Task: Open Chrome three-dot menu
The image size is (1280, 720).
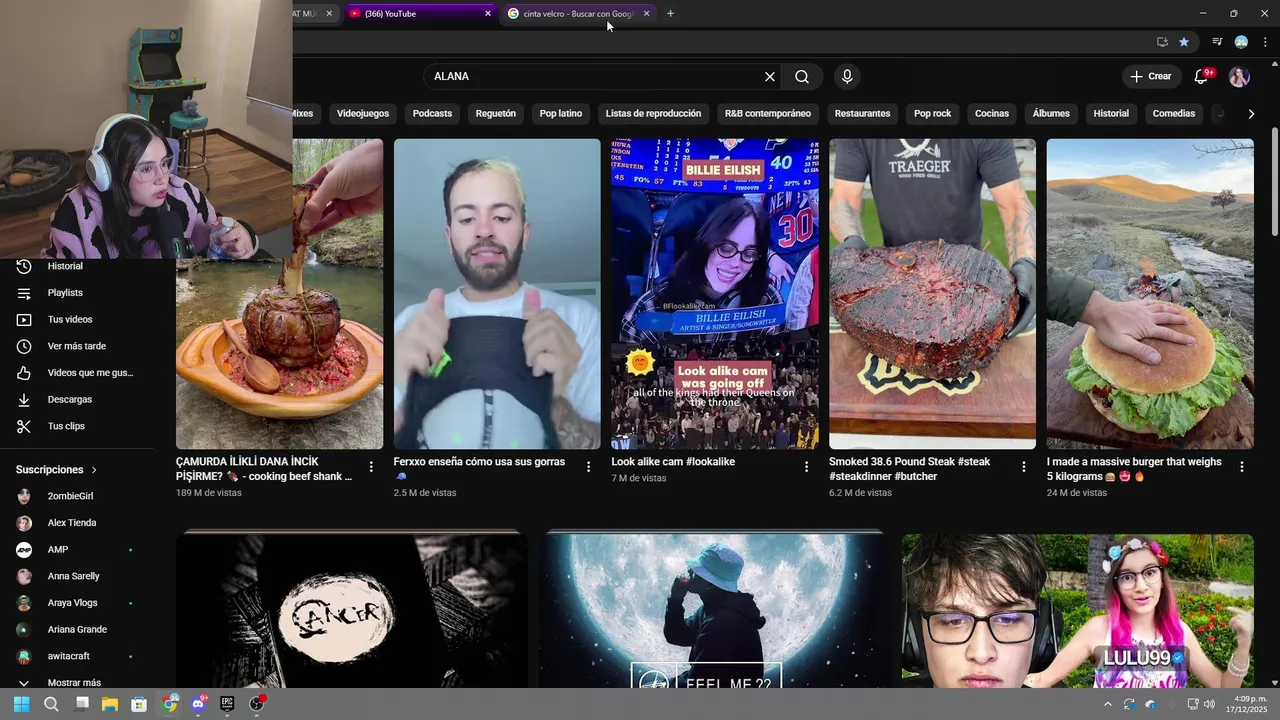Action: (x=1265, y=42)
